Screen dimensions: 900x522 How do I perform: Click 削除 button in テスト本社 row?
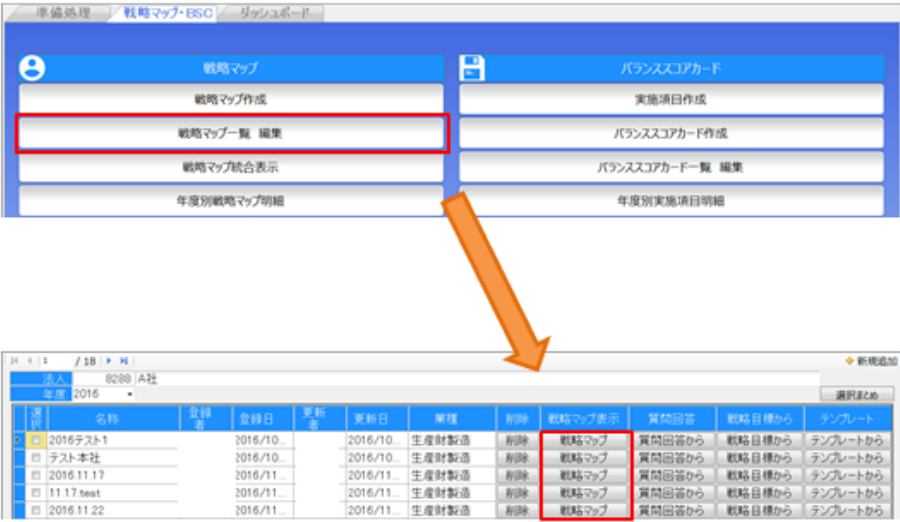pyautogui.click(x=515, y=457)
